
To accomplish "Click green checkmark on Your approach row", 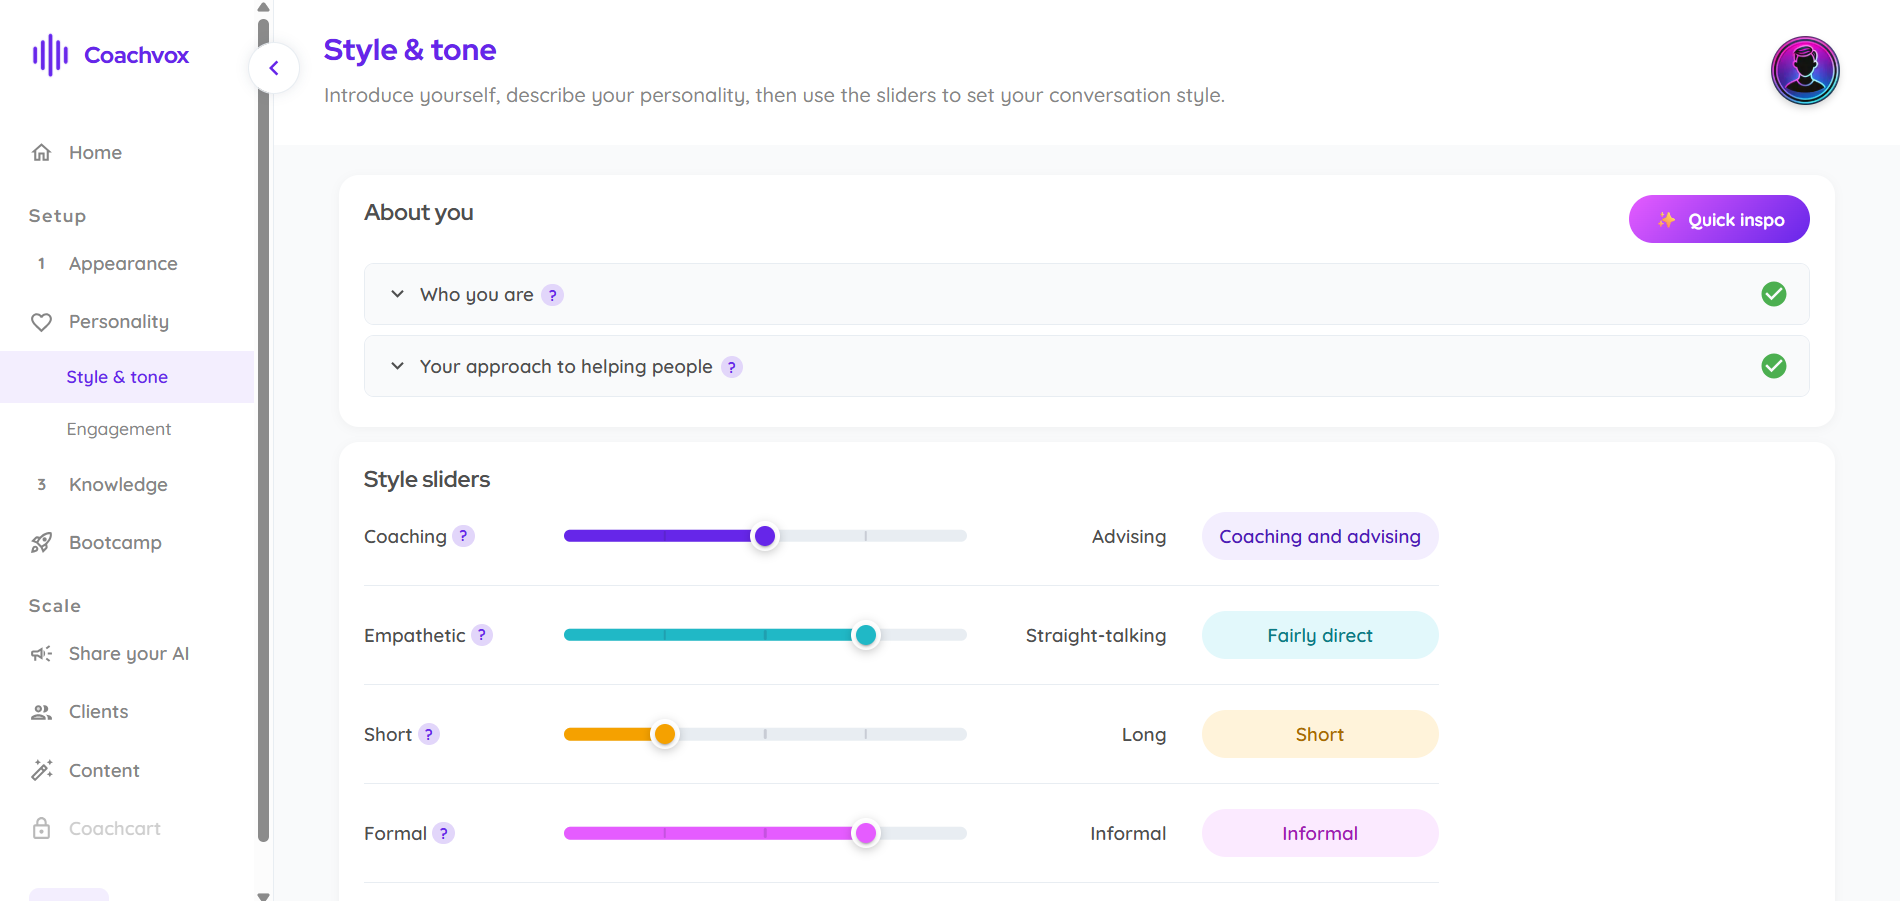I will coord(1774,366).
